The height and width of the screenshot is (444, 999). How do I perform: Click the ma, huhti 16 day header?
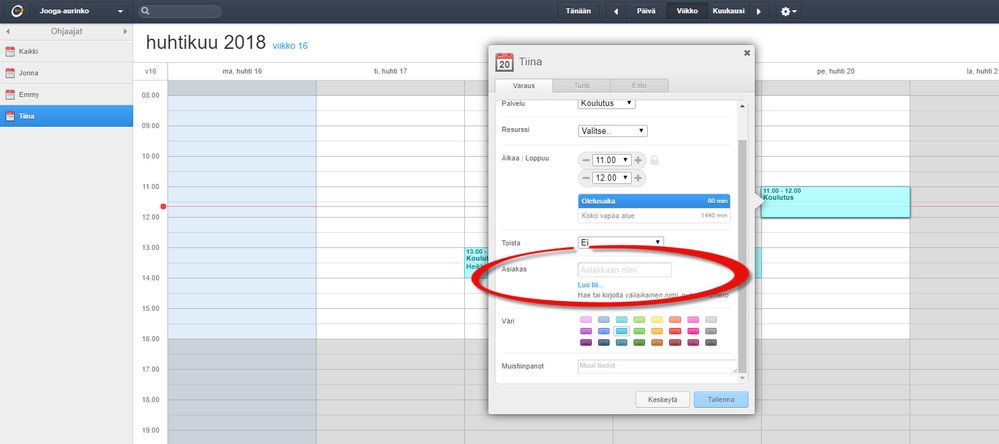(242, 71)
